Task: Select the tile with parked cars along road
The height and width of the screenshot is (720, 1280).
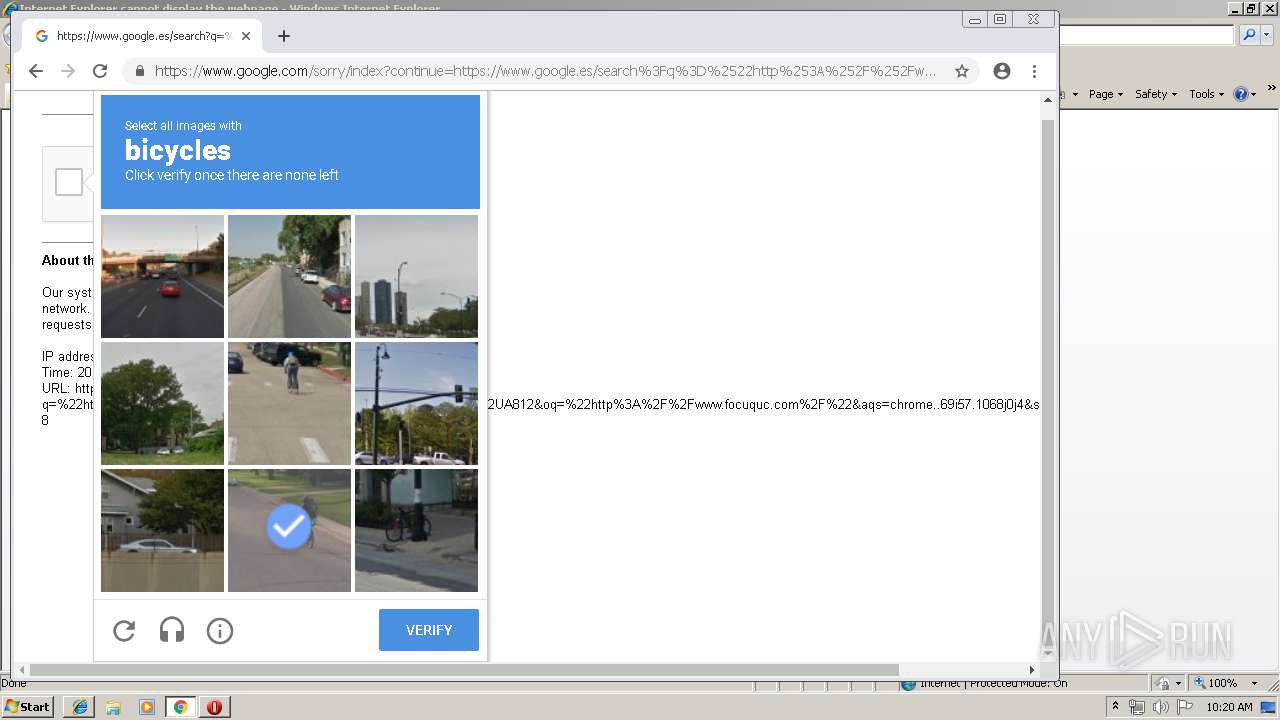Action: pos(289,276)
